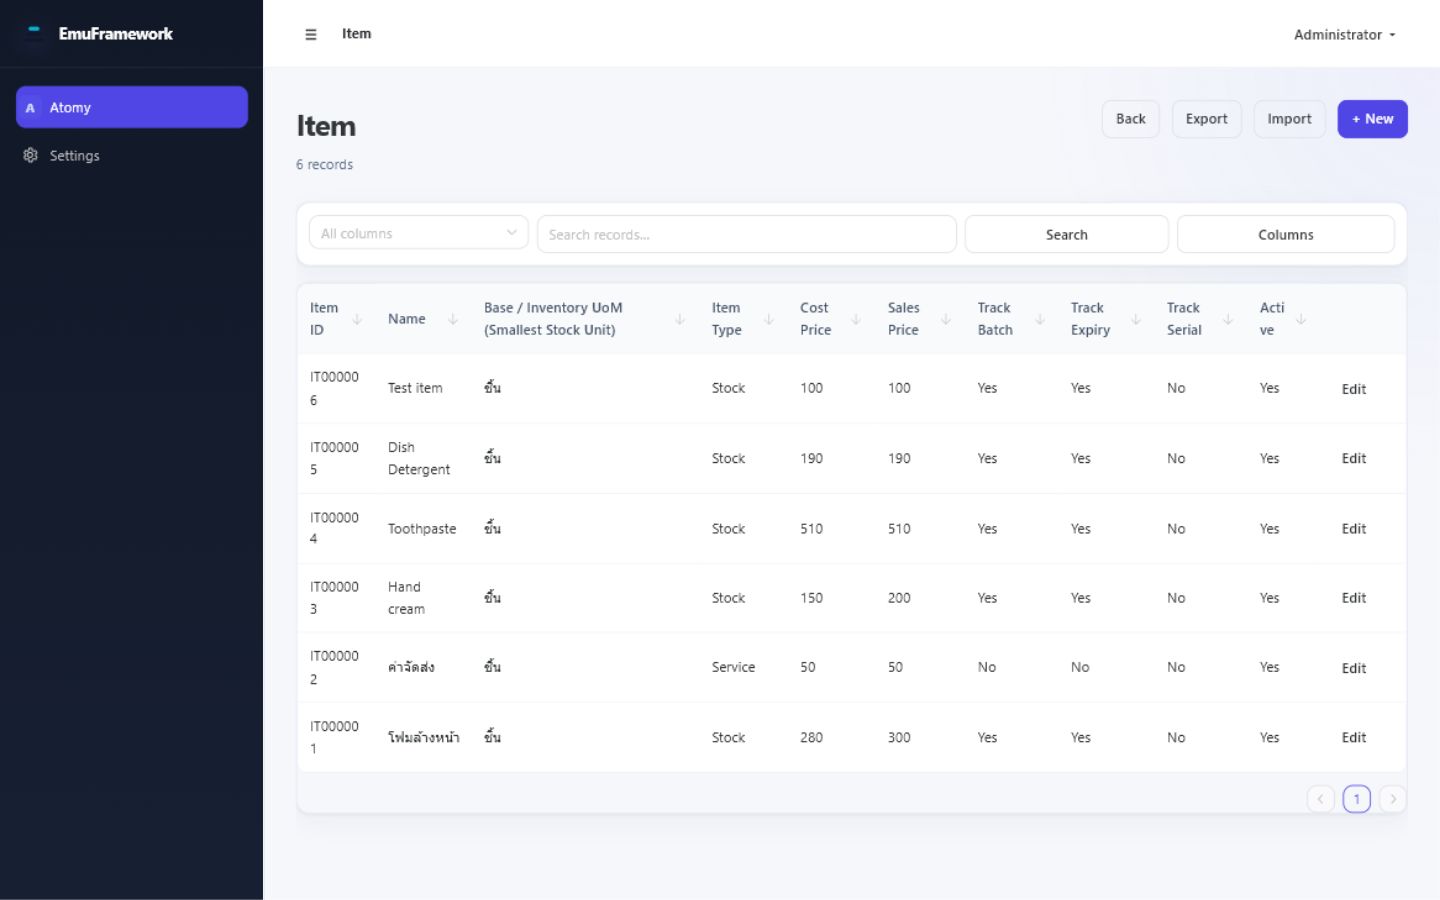Click the 6 records count text
This screenshot has height=900, width=1440.
324,164
